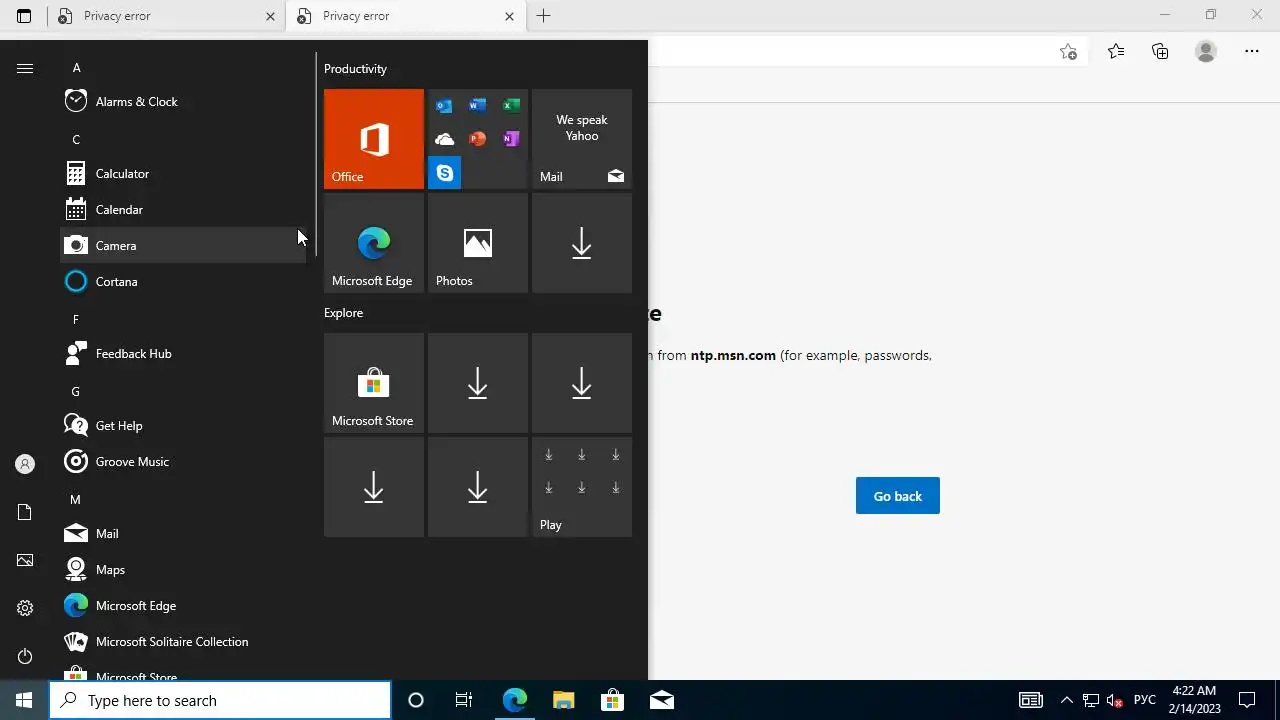
Task: Switch input language РУС indicator
Action: (1144, 700)
